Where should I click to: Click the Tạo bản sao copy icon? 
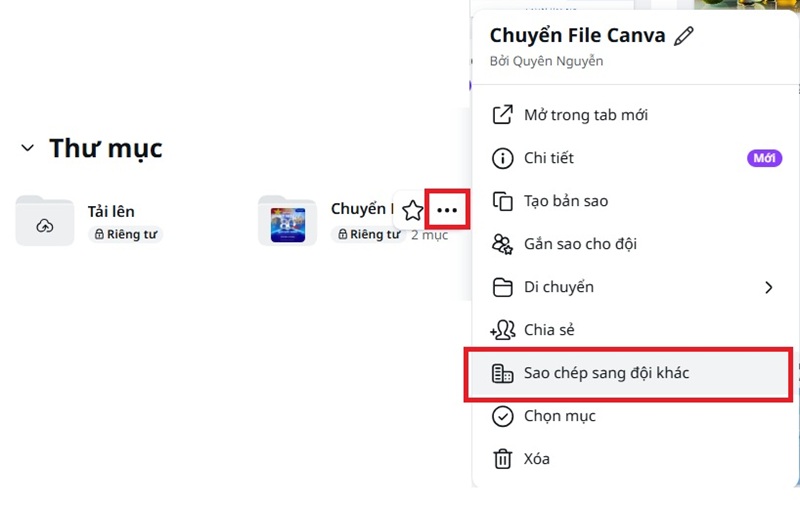click(x=503, y=201)
